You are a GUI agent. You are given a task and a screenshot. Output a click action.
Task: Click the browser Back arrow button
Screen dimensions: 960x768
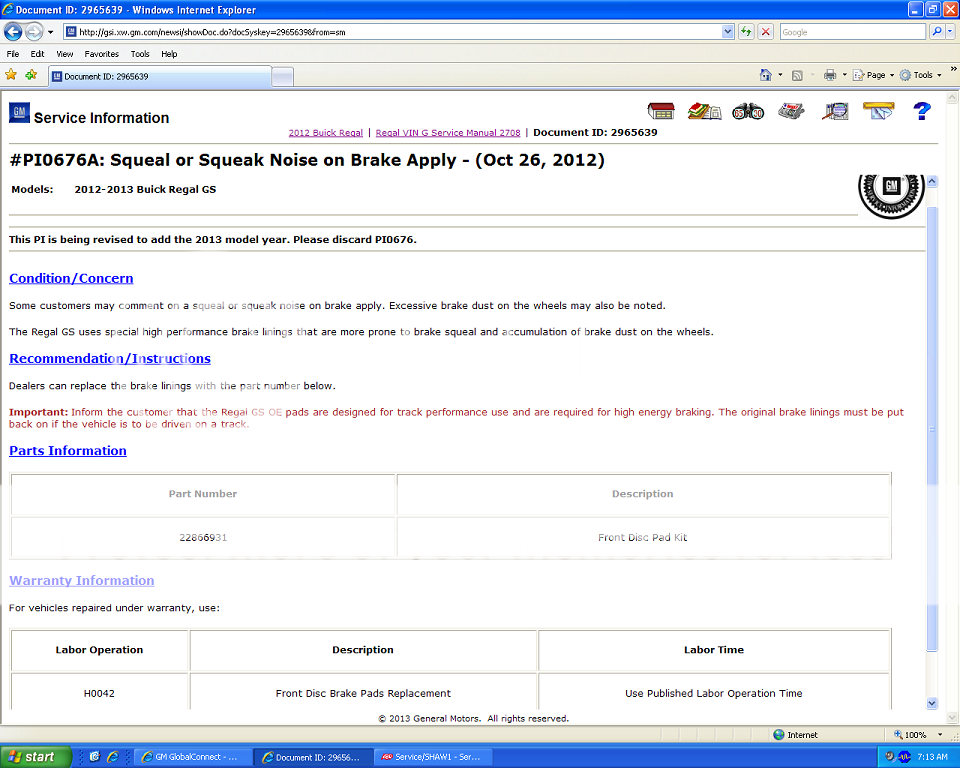(x=14, y=32)
